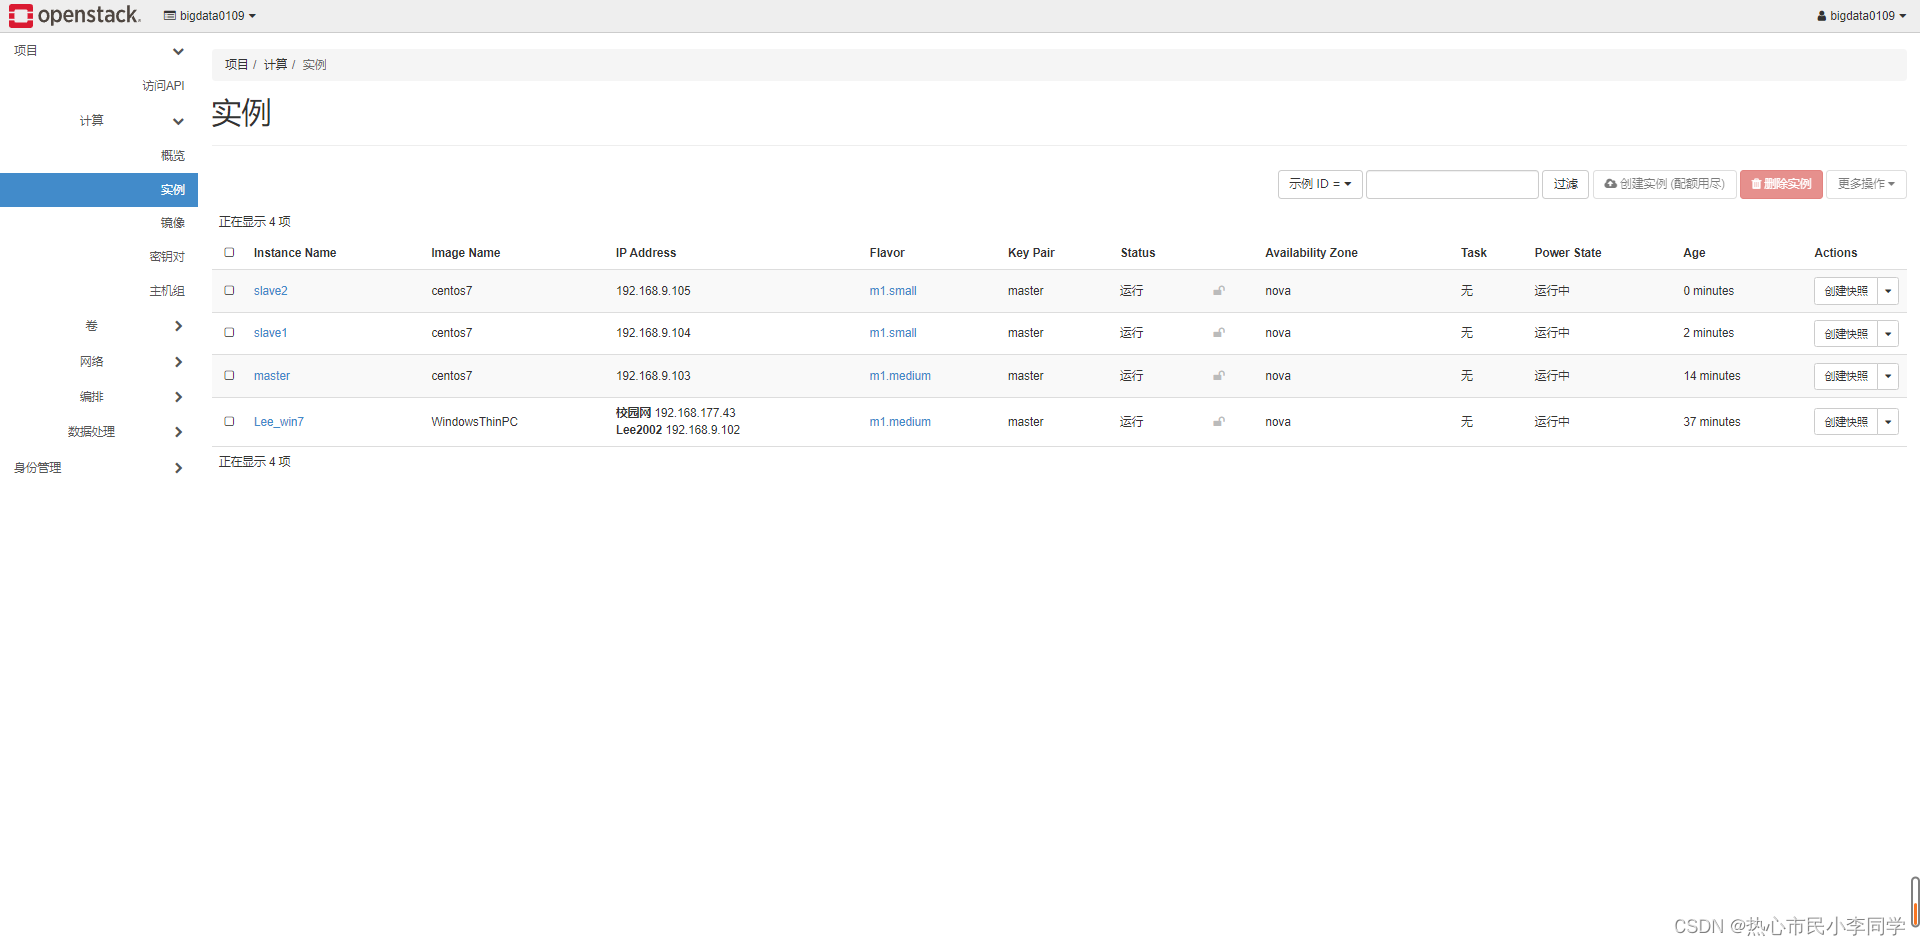
Task: Click the 创建实例 (配额用尽) button
Action: [x=1664, y=184]
